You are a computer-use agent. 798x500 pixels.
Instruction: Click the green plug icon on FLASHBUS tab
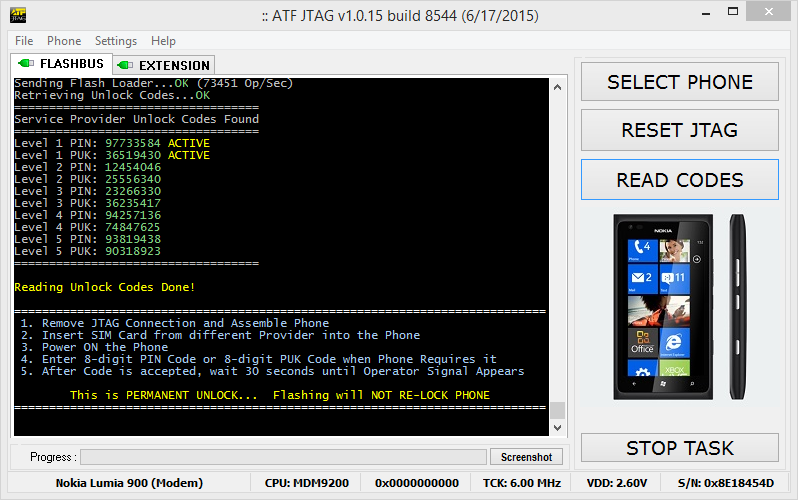click(x=26, y=64)
